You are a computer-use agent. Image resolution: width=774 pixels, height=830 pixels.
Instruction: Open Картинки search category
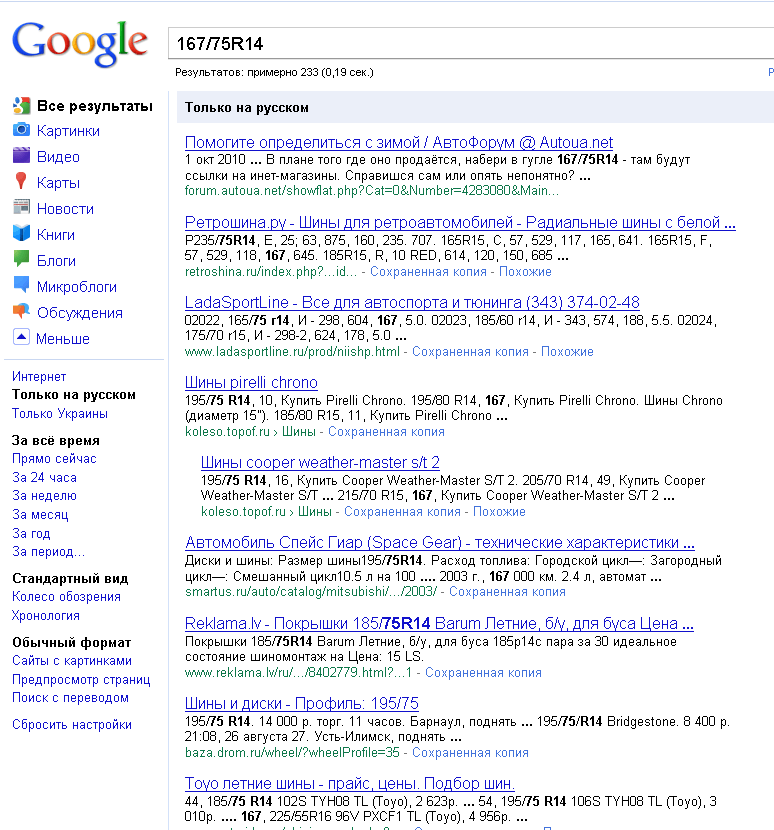click(68, 131)
